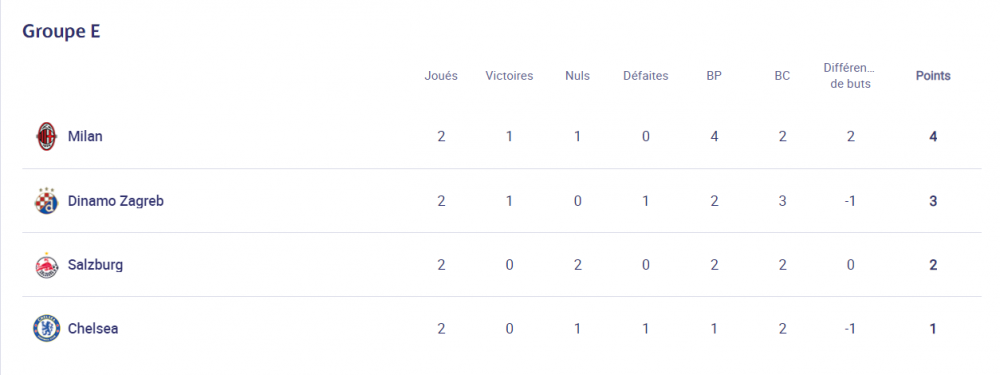The image size is (1000, 375).
Task: Click the Défaites column header
Action: coord(645,76)
